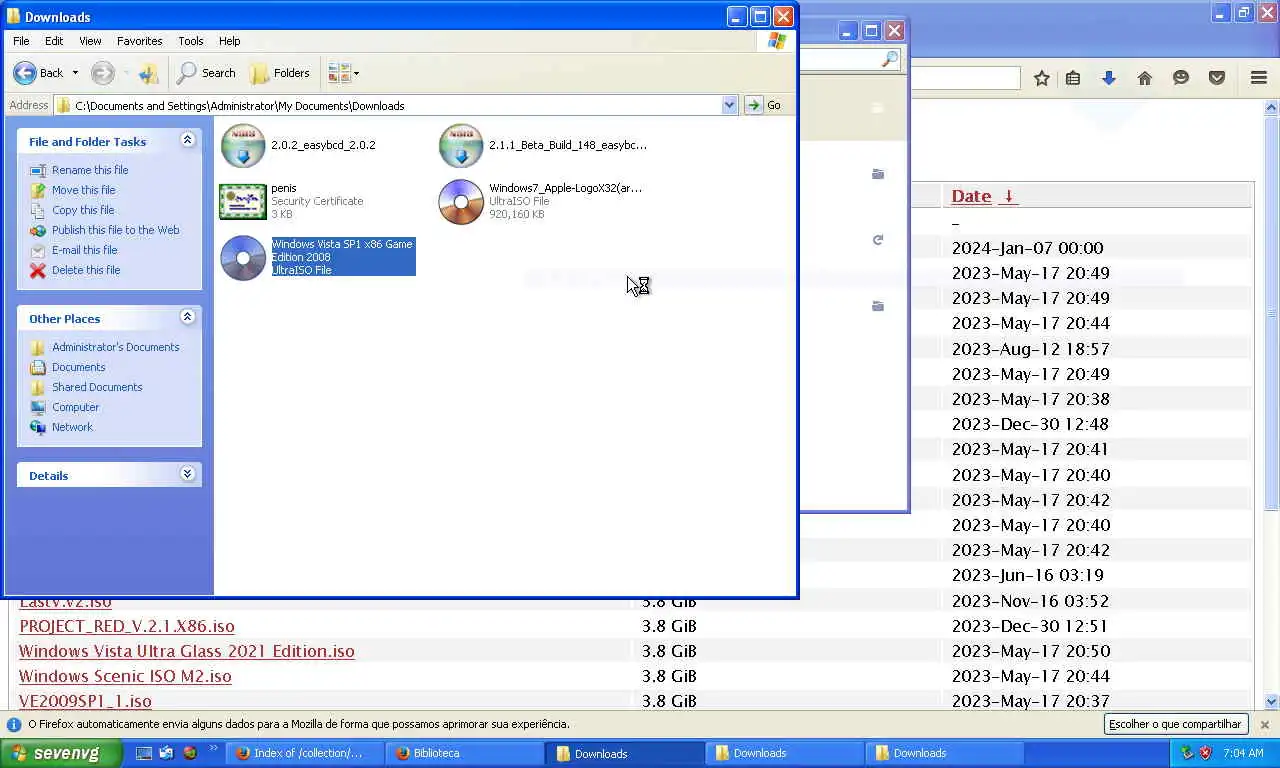Go to Firefox home page icon
The height and width of the screenshot is (768, 1280).
[1145, 78]
